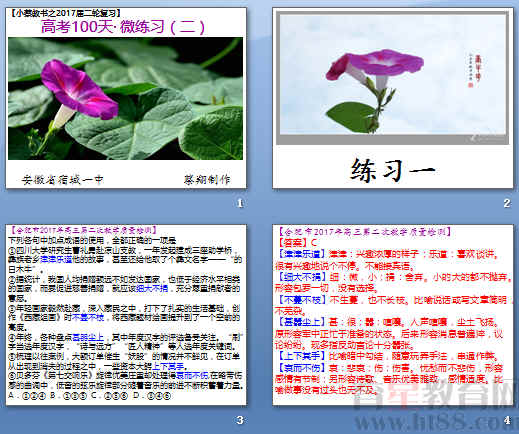Select slide 3 thumbnail with idiom question
The height and width of the screenshot is (434, 519).
126,315
